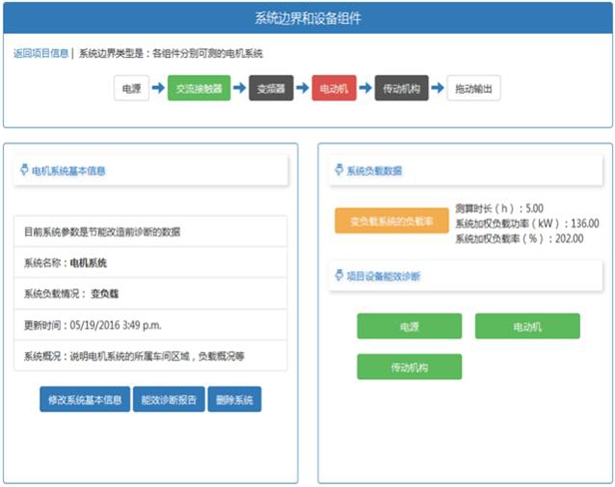Click the arrow between 交流接触器 and 变频器

[x=239, y=89]
